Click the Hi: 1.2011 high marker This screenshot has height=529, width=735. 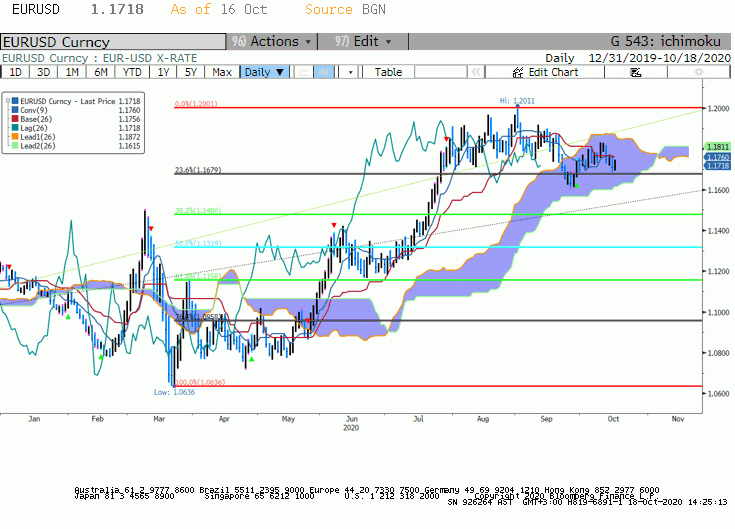[x=517, y=101]
